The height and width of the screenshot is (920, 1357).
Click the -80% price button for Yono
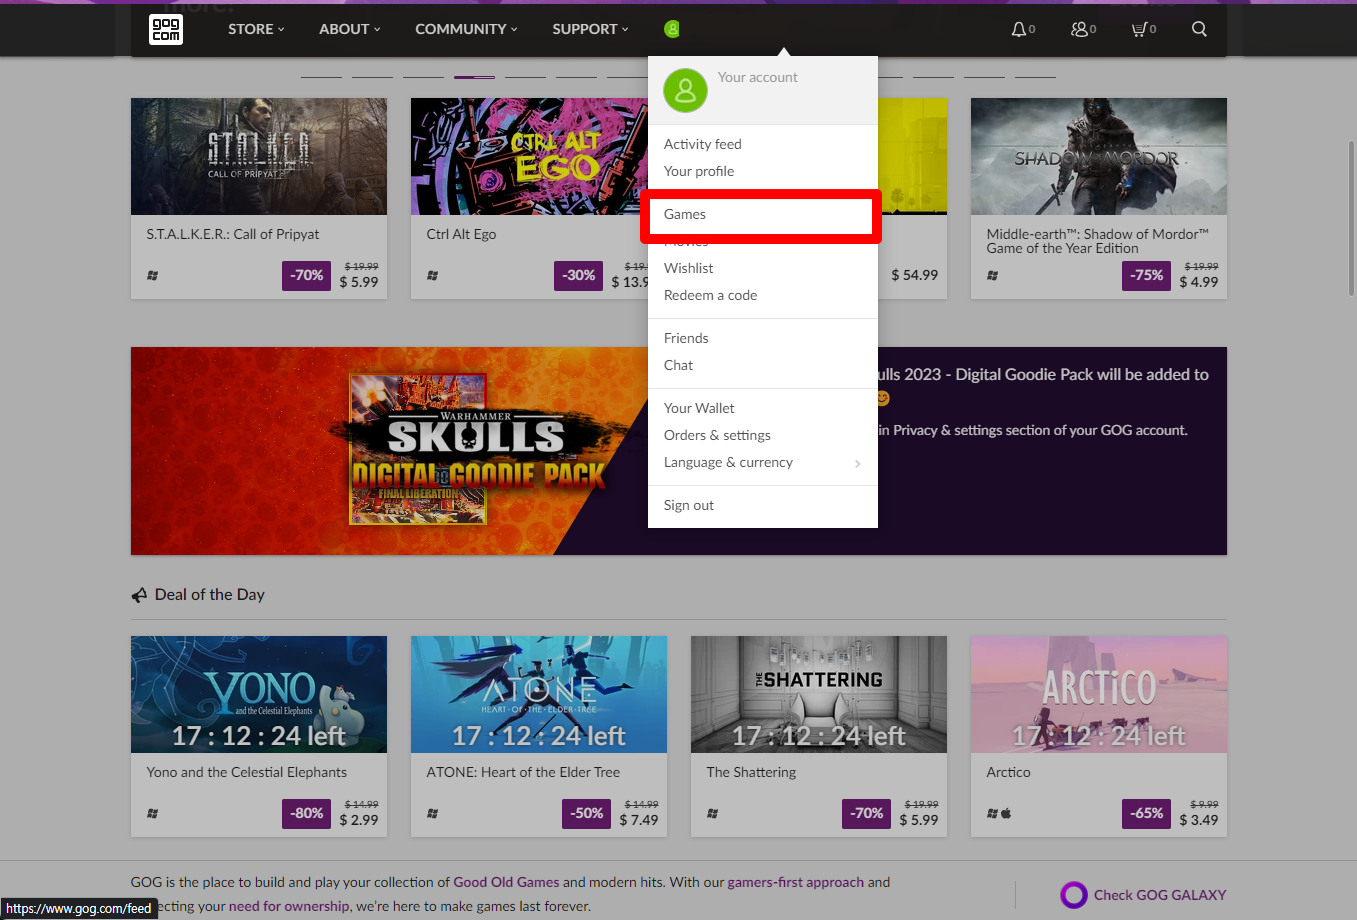coord(306,813)
